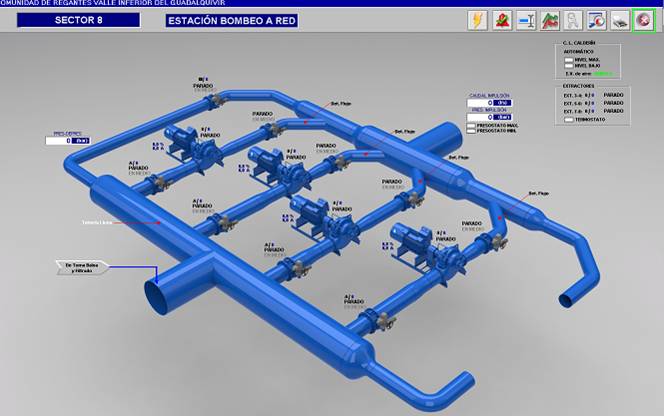Click the SECTOR 8 title label

[79, 20]
